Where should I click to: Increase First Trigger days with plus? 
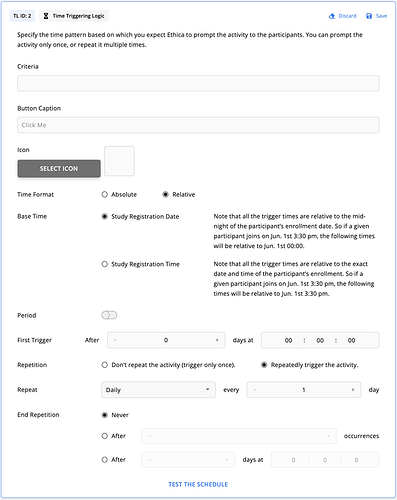(x=217, y=340)
